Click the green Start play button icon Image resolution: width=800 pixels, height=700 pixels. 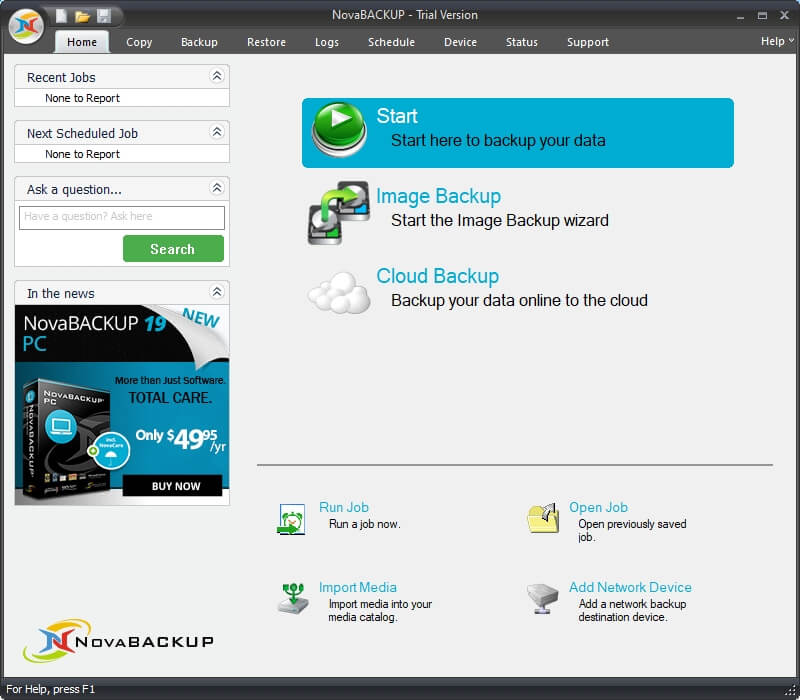(339, 129)
